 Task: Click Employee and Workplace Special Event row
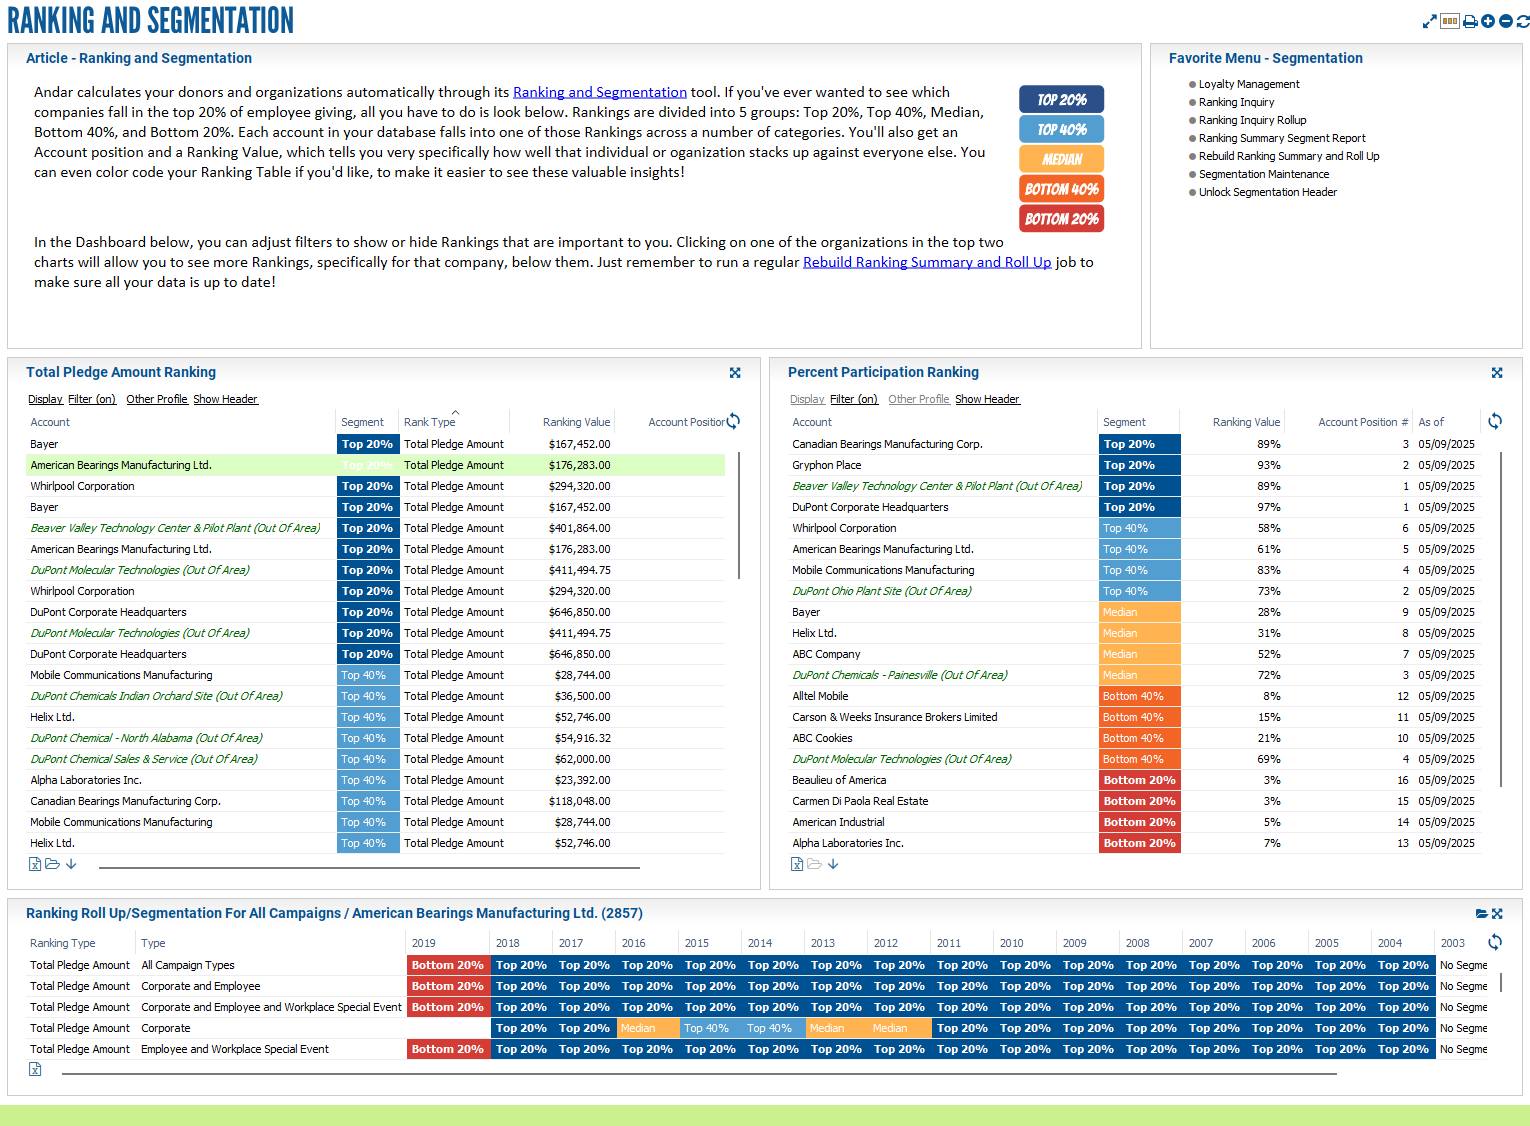(x=757, y=1049)
